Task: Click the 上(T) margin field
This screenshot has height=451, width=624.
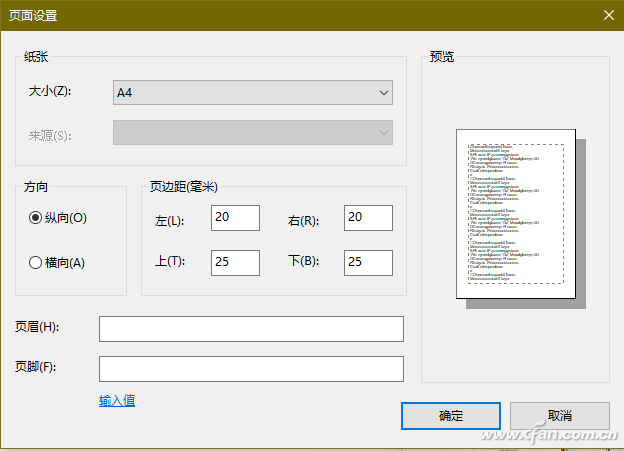Action: click(x=235, y=263)
